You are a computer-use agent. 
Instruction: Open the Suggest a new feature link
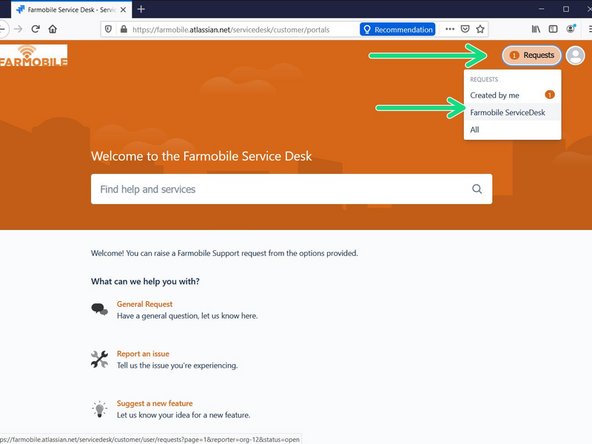coord(155,403)
